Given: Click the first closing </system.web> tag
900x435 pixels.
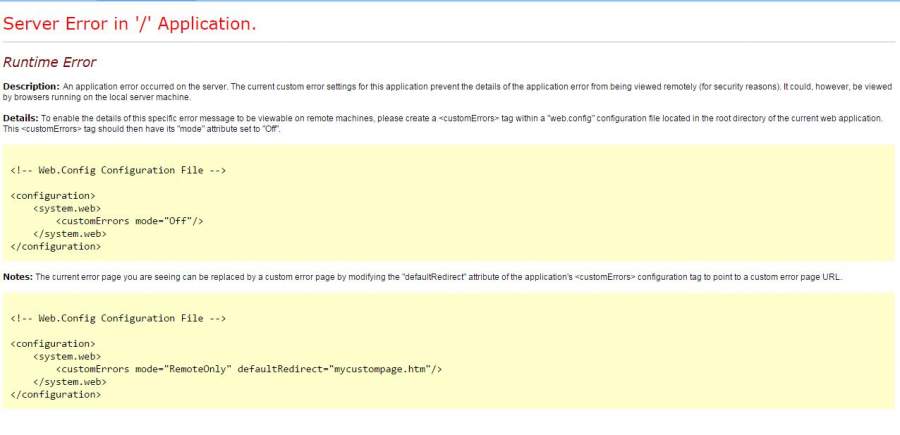Looking at the screenshot, I should [70, 234].
